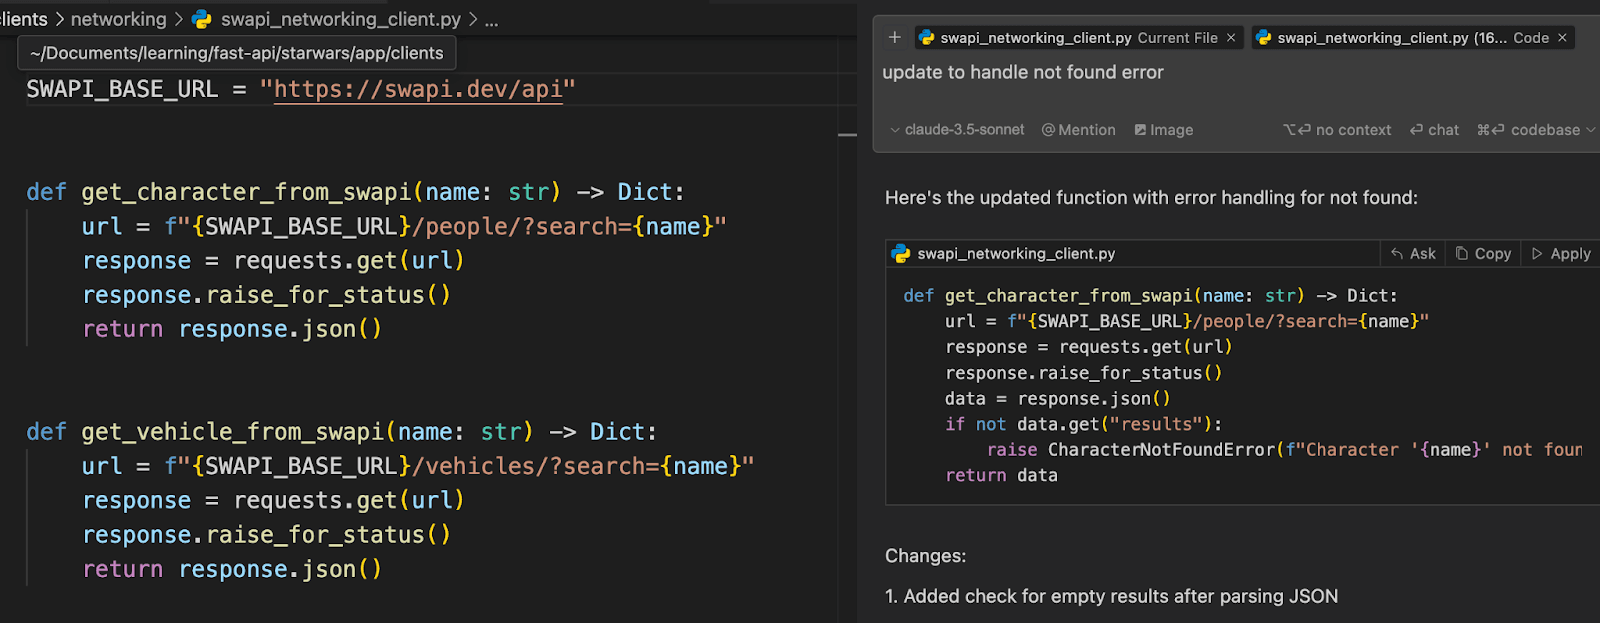Remove the Current File context chip
The width and height of the screenshot is (1600, 623).
click(1231, 38)
